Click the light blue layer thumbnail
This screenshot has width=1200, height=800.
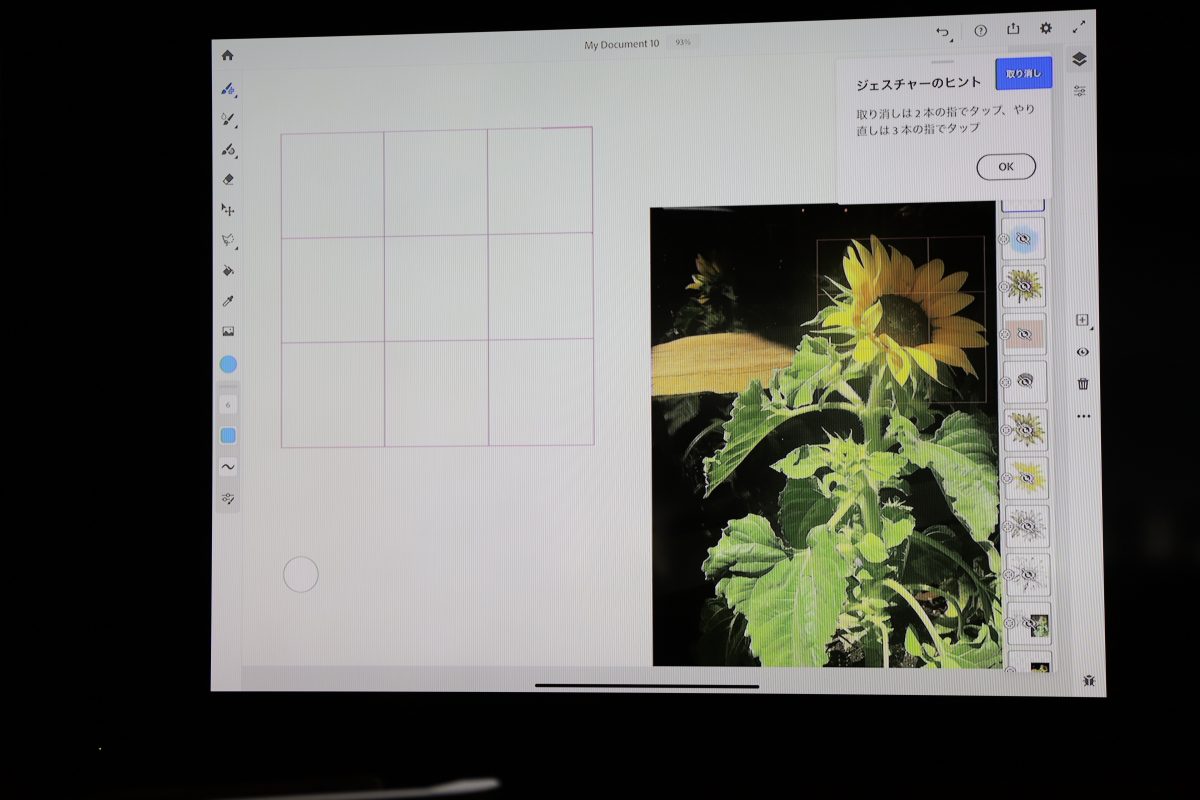click(x=1024, y=239)
